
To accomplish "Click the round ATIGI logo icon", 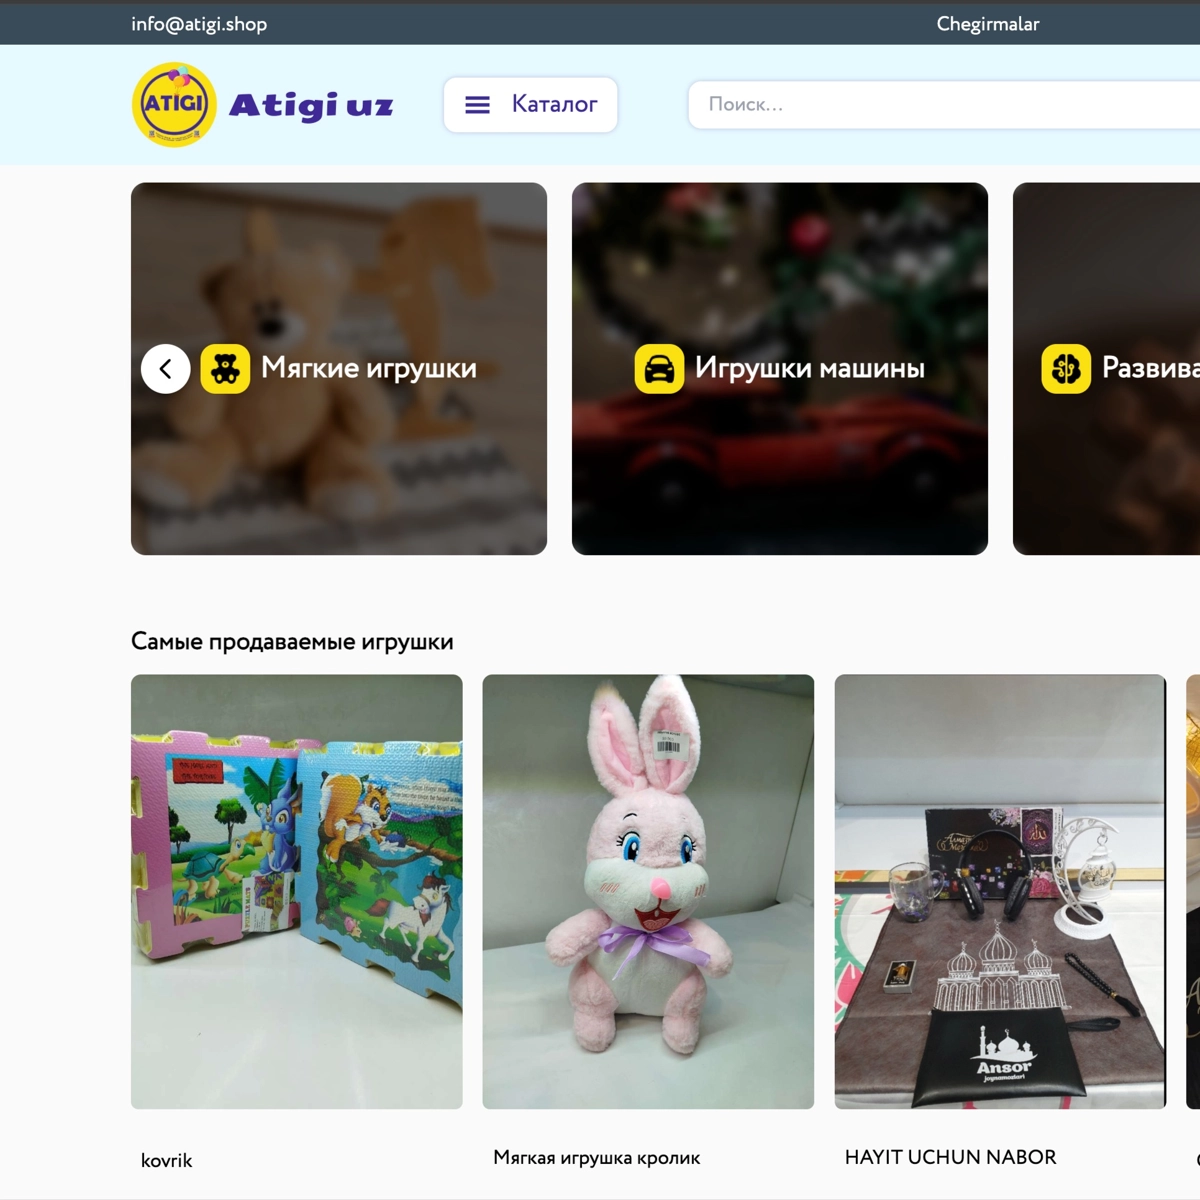I will pyautogui.click(x=174, y=104).
